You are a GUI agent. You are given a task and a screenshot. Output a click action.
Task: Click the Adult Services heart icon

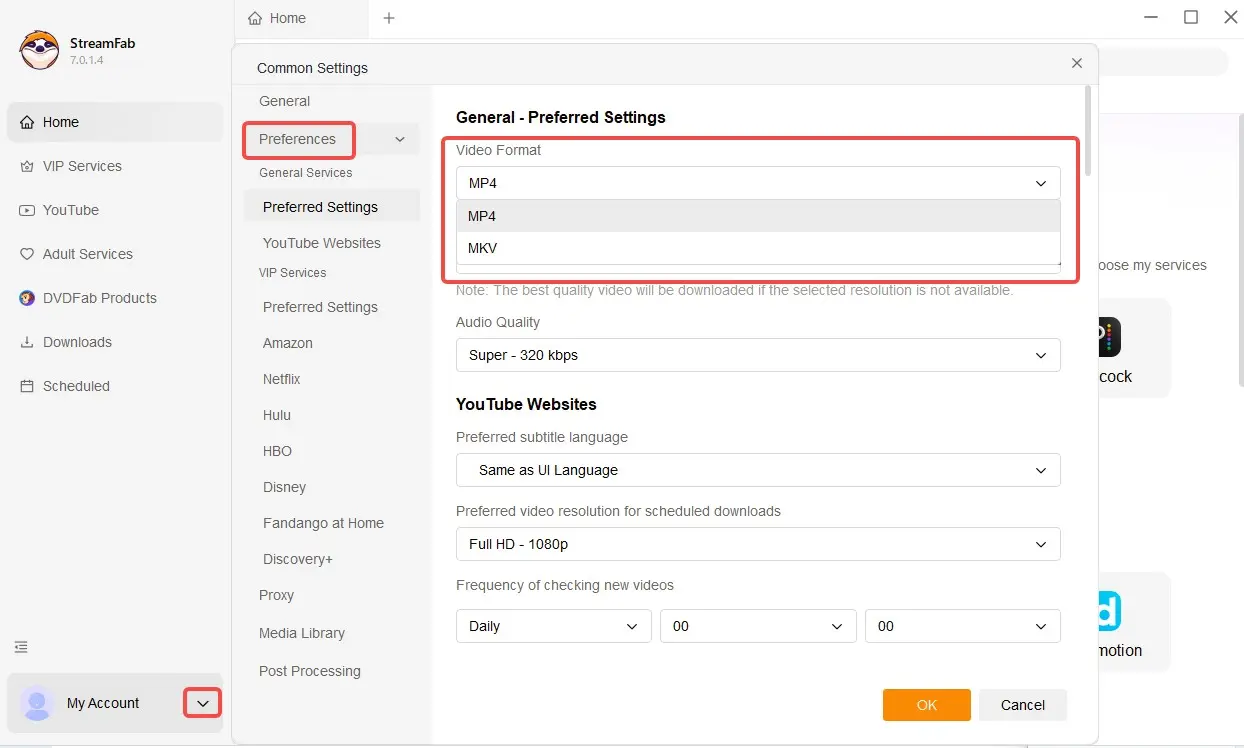pyautogui.click(x=26, y=254)
